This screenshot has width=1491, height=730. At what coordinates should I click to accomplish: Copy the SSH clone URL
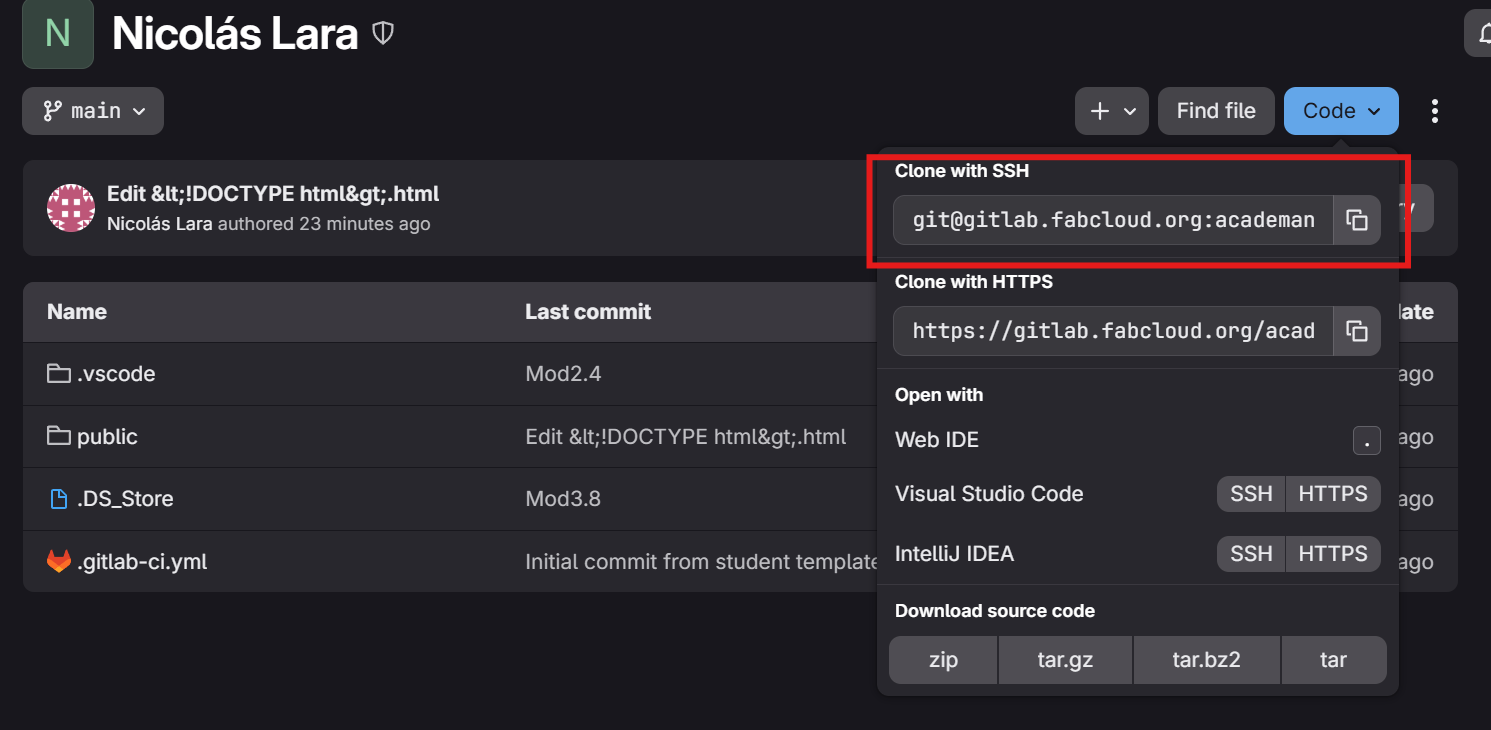(x=1357, y=221)
